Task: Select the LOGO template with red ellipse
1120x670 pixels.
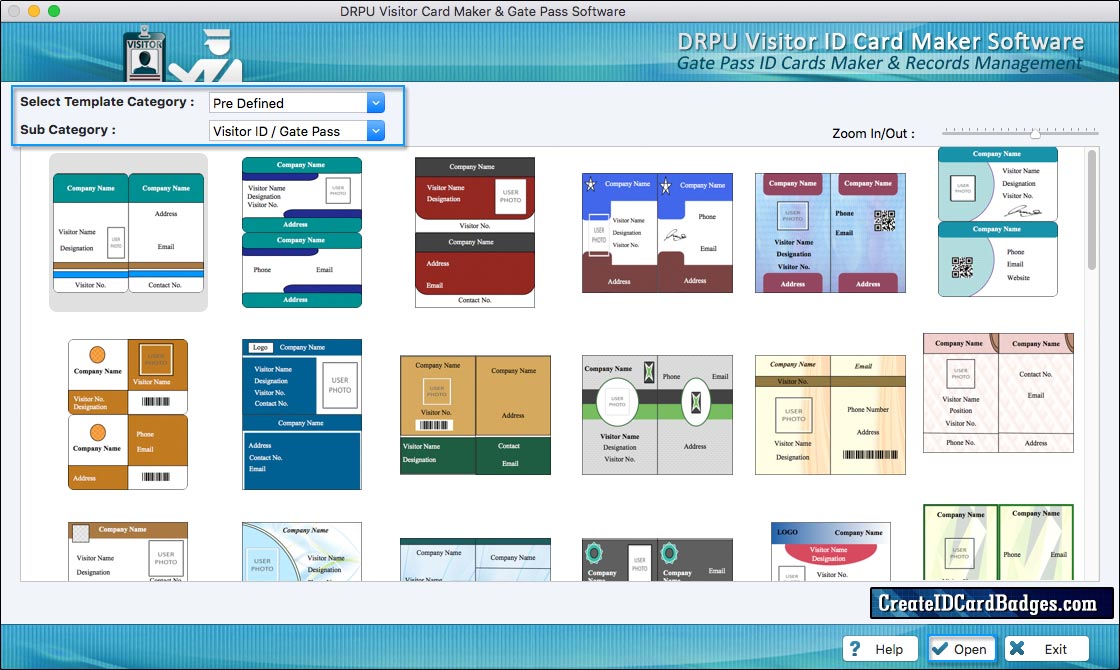Action: click(831, 551)
